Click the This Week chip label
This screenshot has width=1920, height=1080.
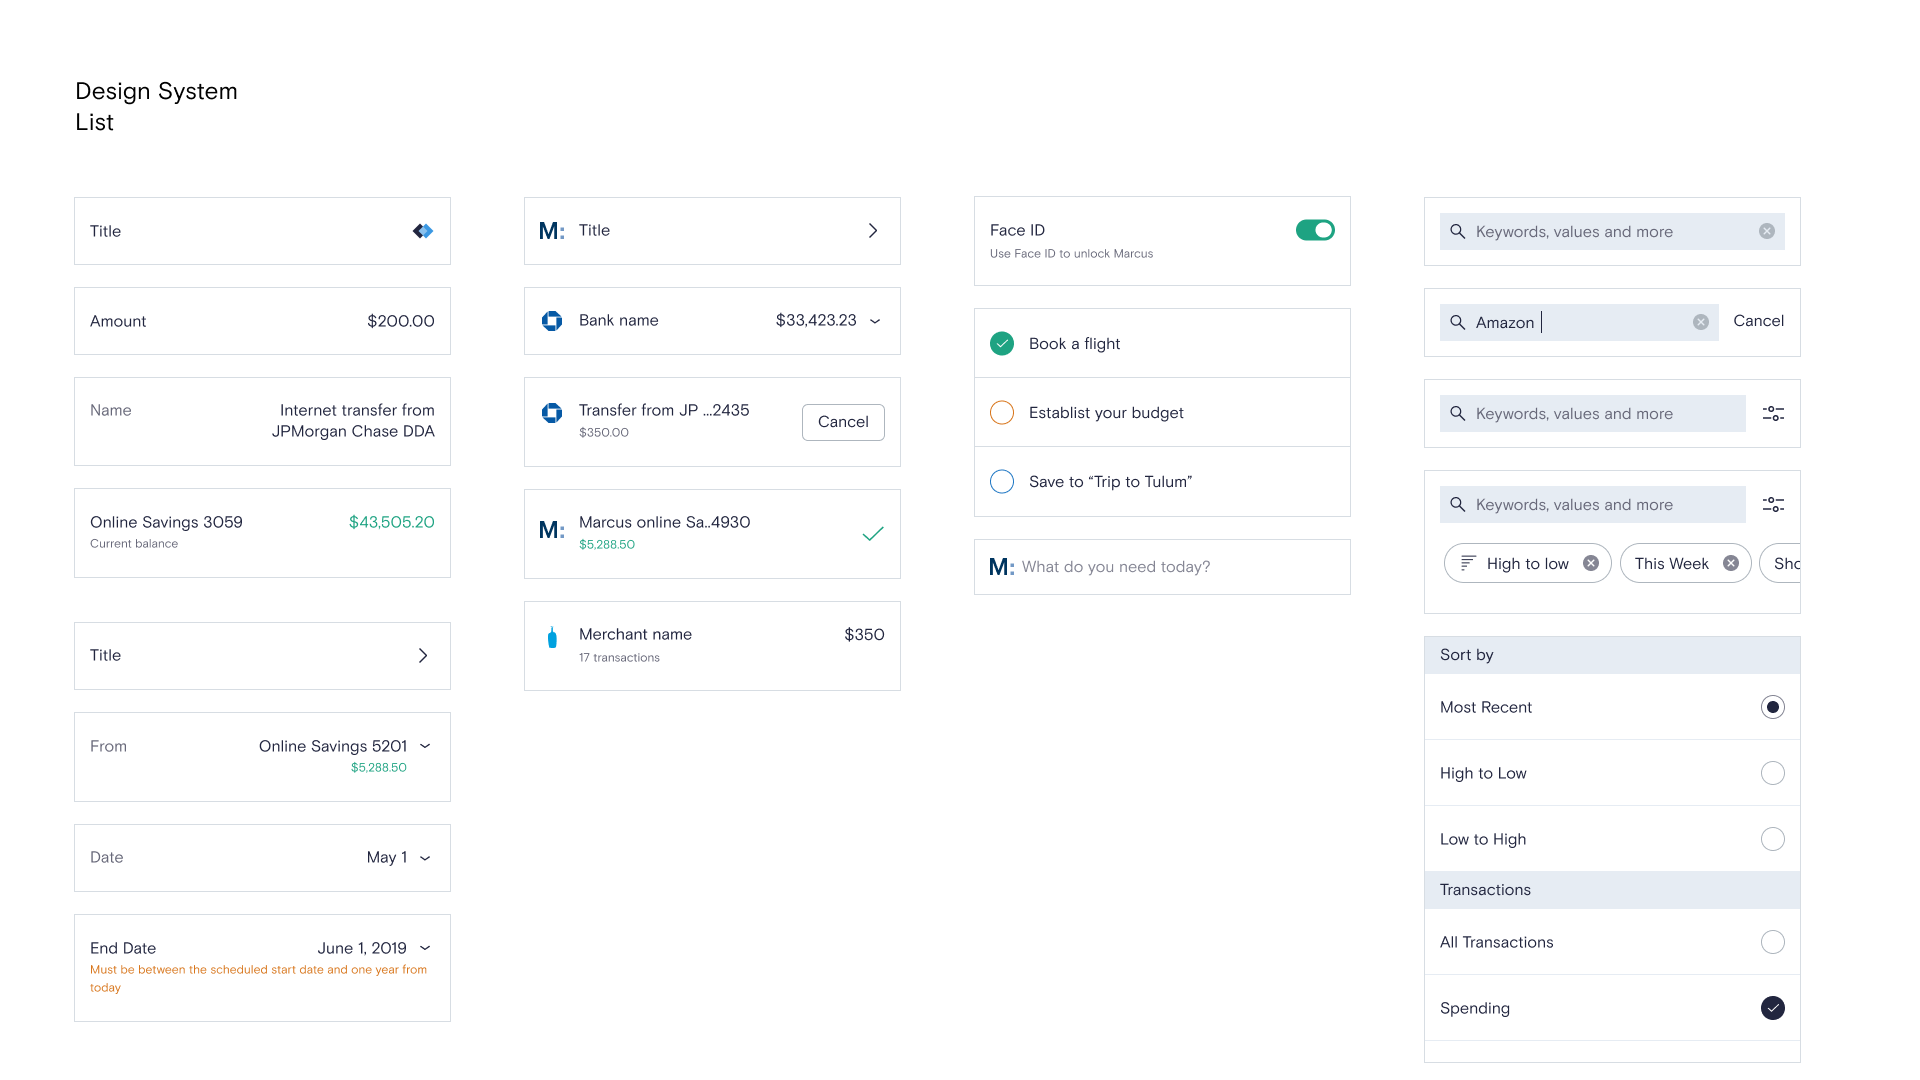tap(1671, 564)
